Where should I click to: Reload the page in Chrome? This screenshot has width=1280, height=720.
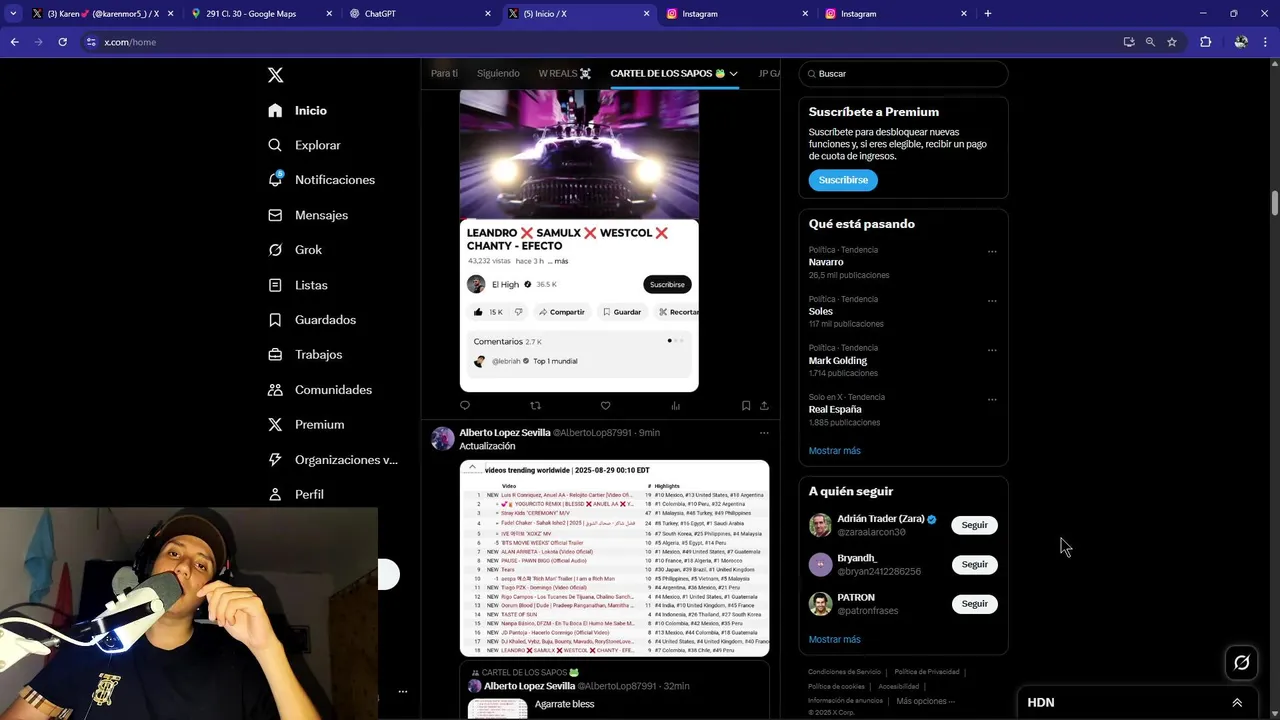(62, 42)
